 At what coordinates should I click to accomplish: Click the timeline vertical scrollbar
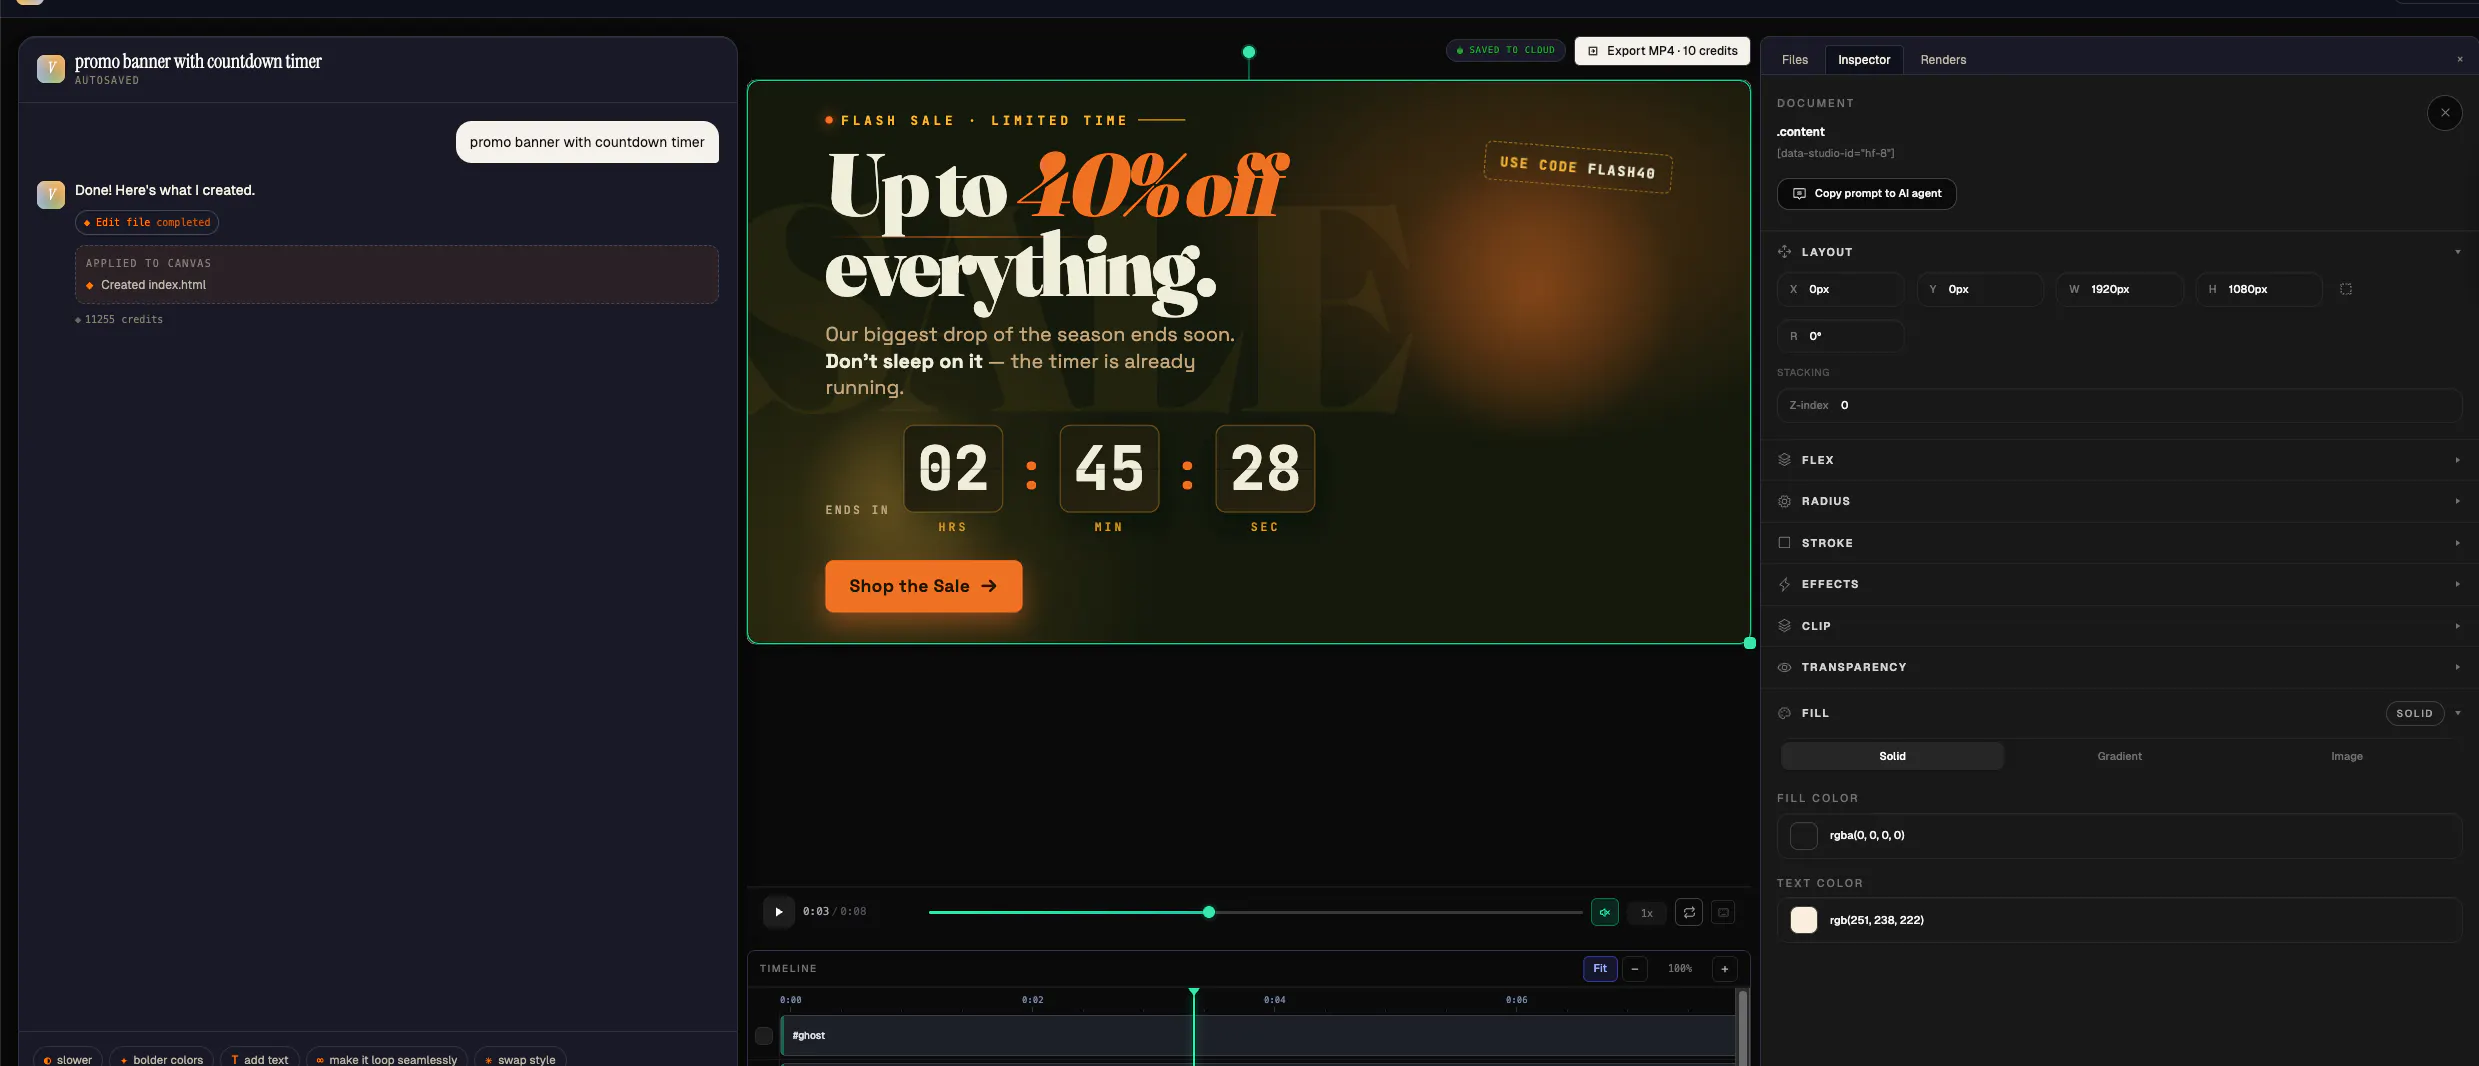(x=1743, y=1027)
